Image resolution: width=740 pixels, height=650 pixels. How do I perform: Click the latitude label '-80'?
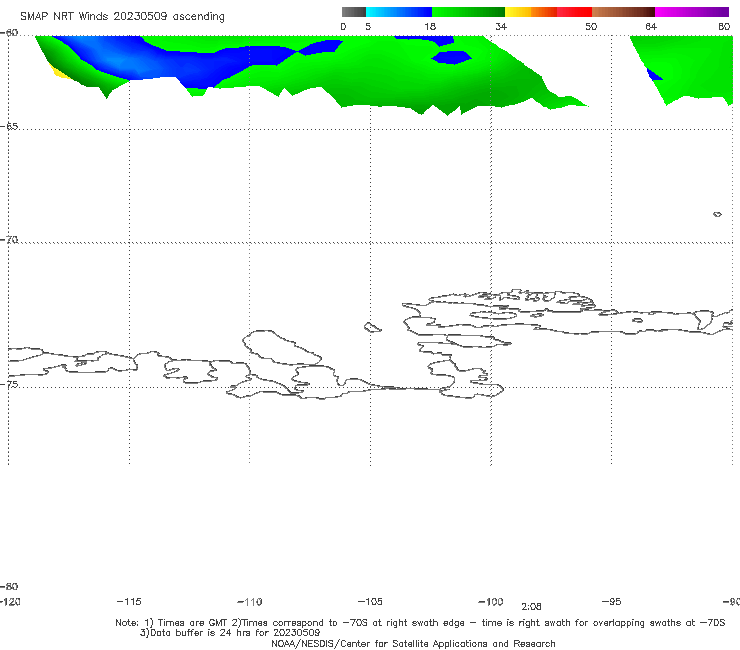point(9,587)
